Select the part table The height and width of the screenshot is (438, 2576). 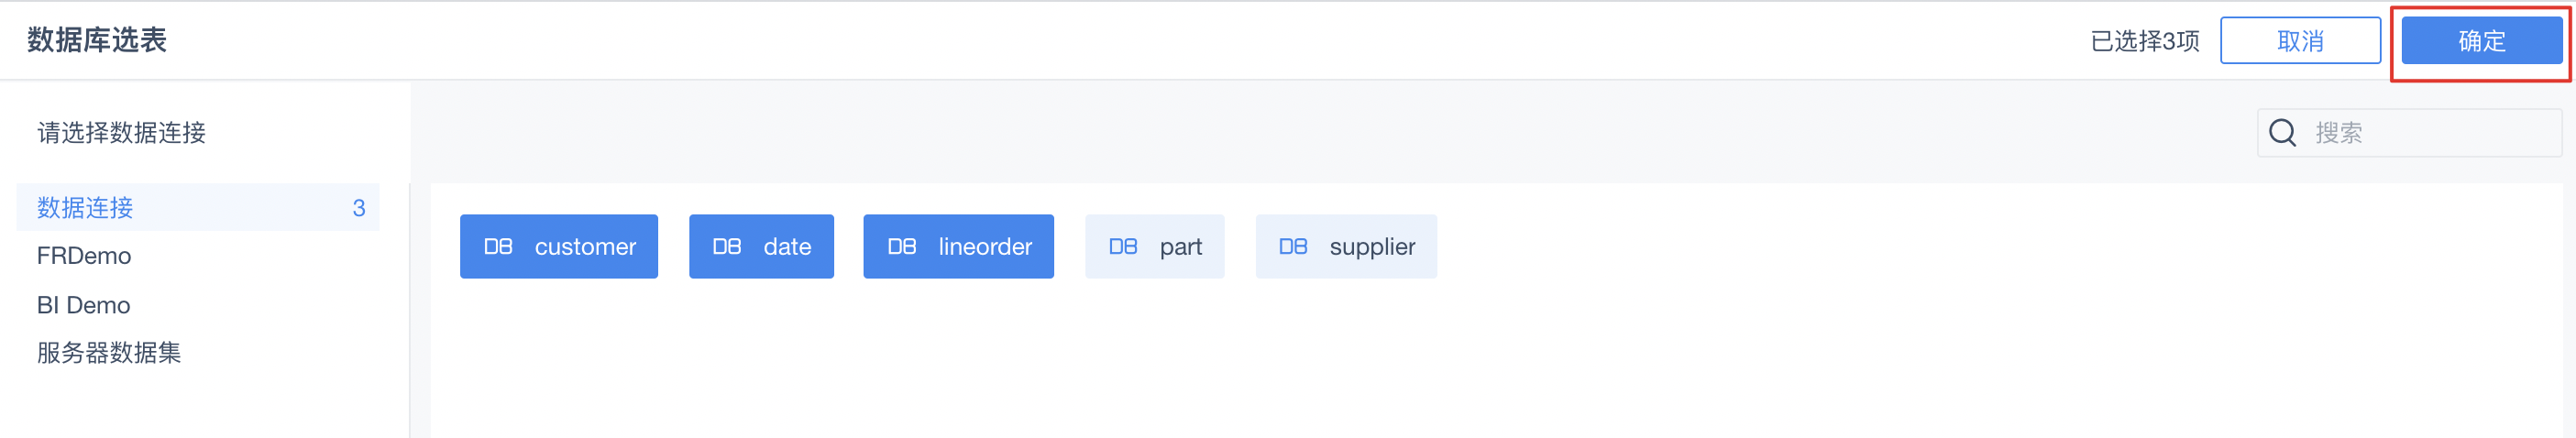tap(1154, 246)
